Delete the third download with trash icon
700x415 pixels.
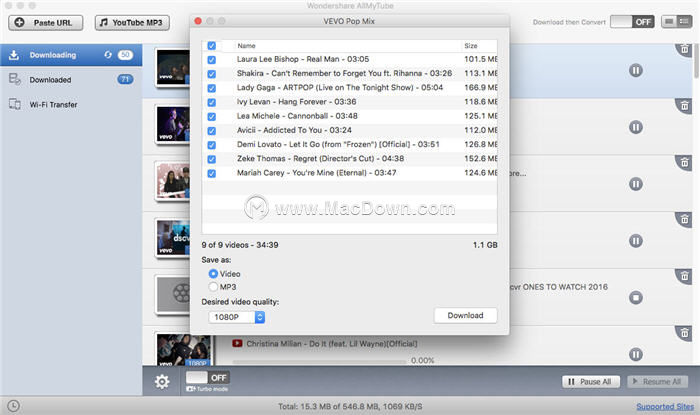(x=684, y=162)
